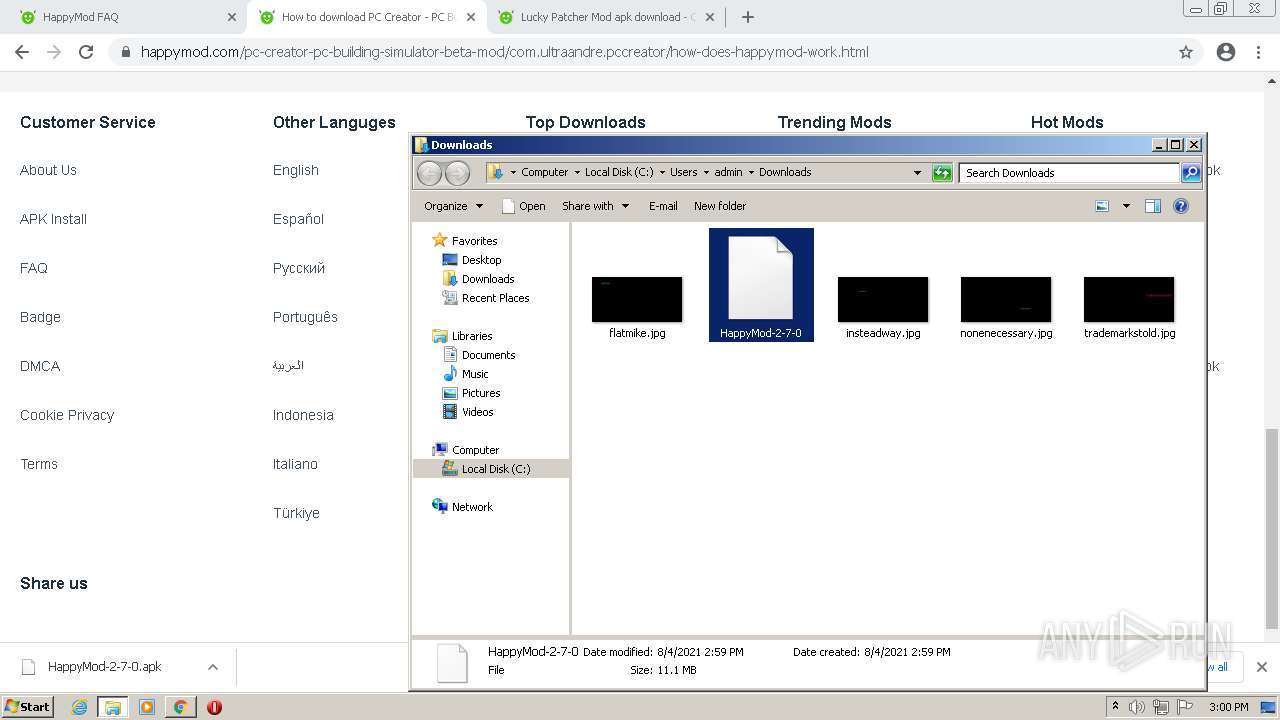Open Chrome from the taskbar
This screenshot has width=1280, height=720.
[180, 707]
